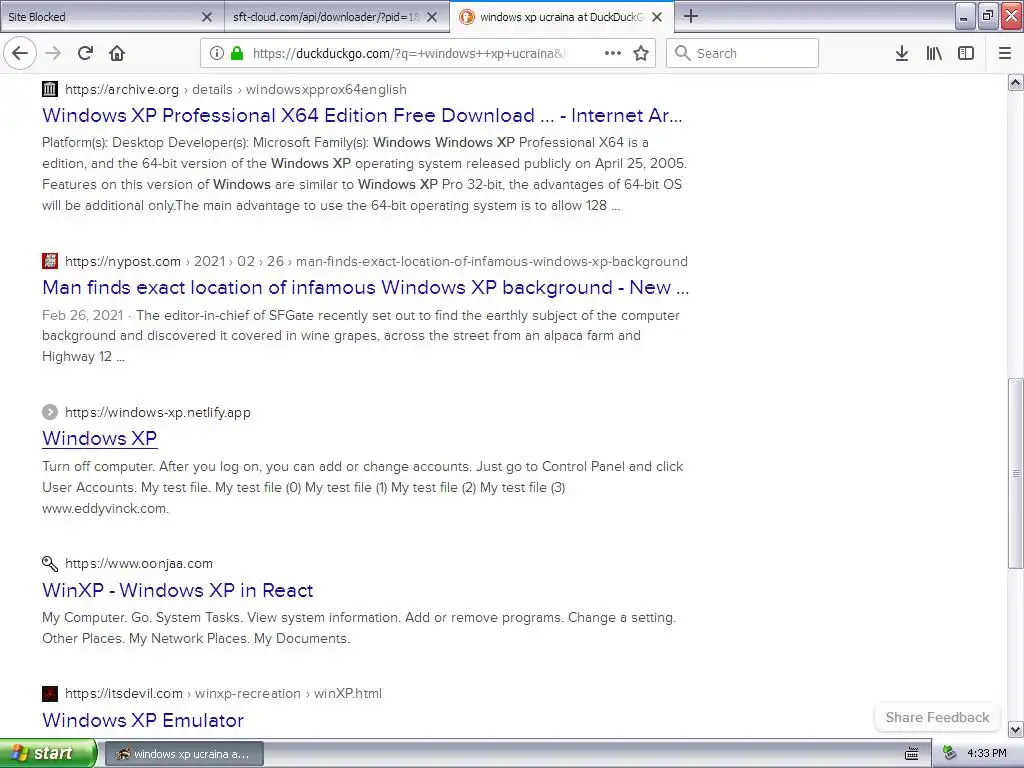Click the nypost.com favicon

pyautogui.click(x=50, y=261)
